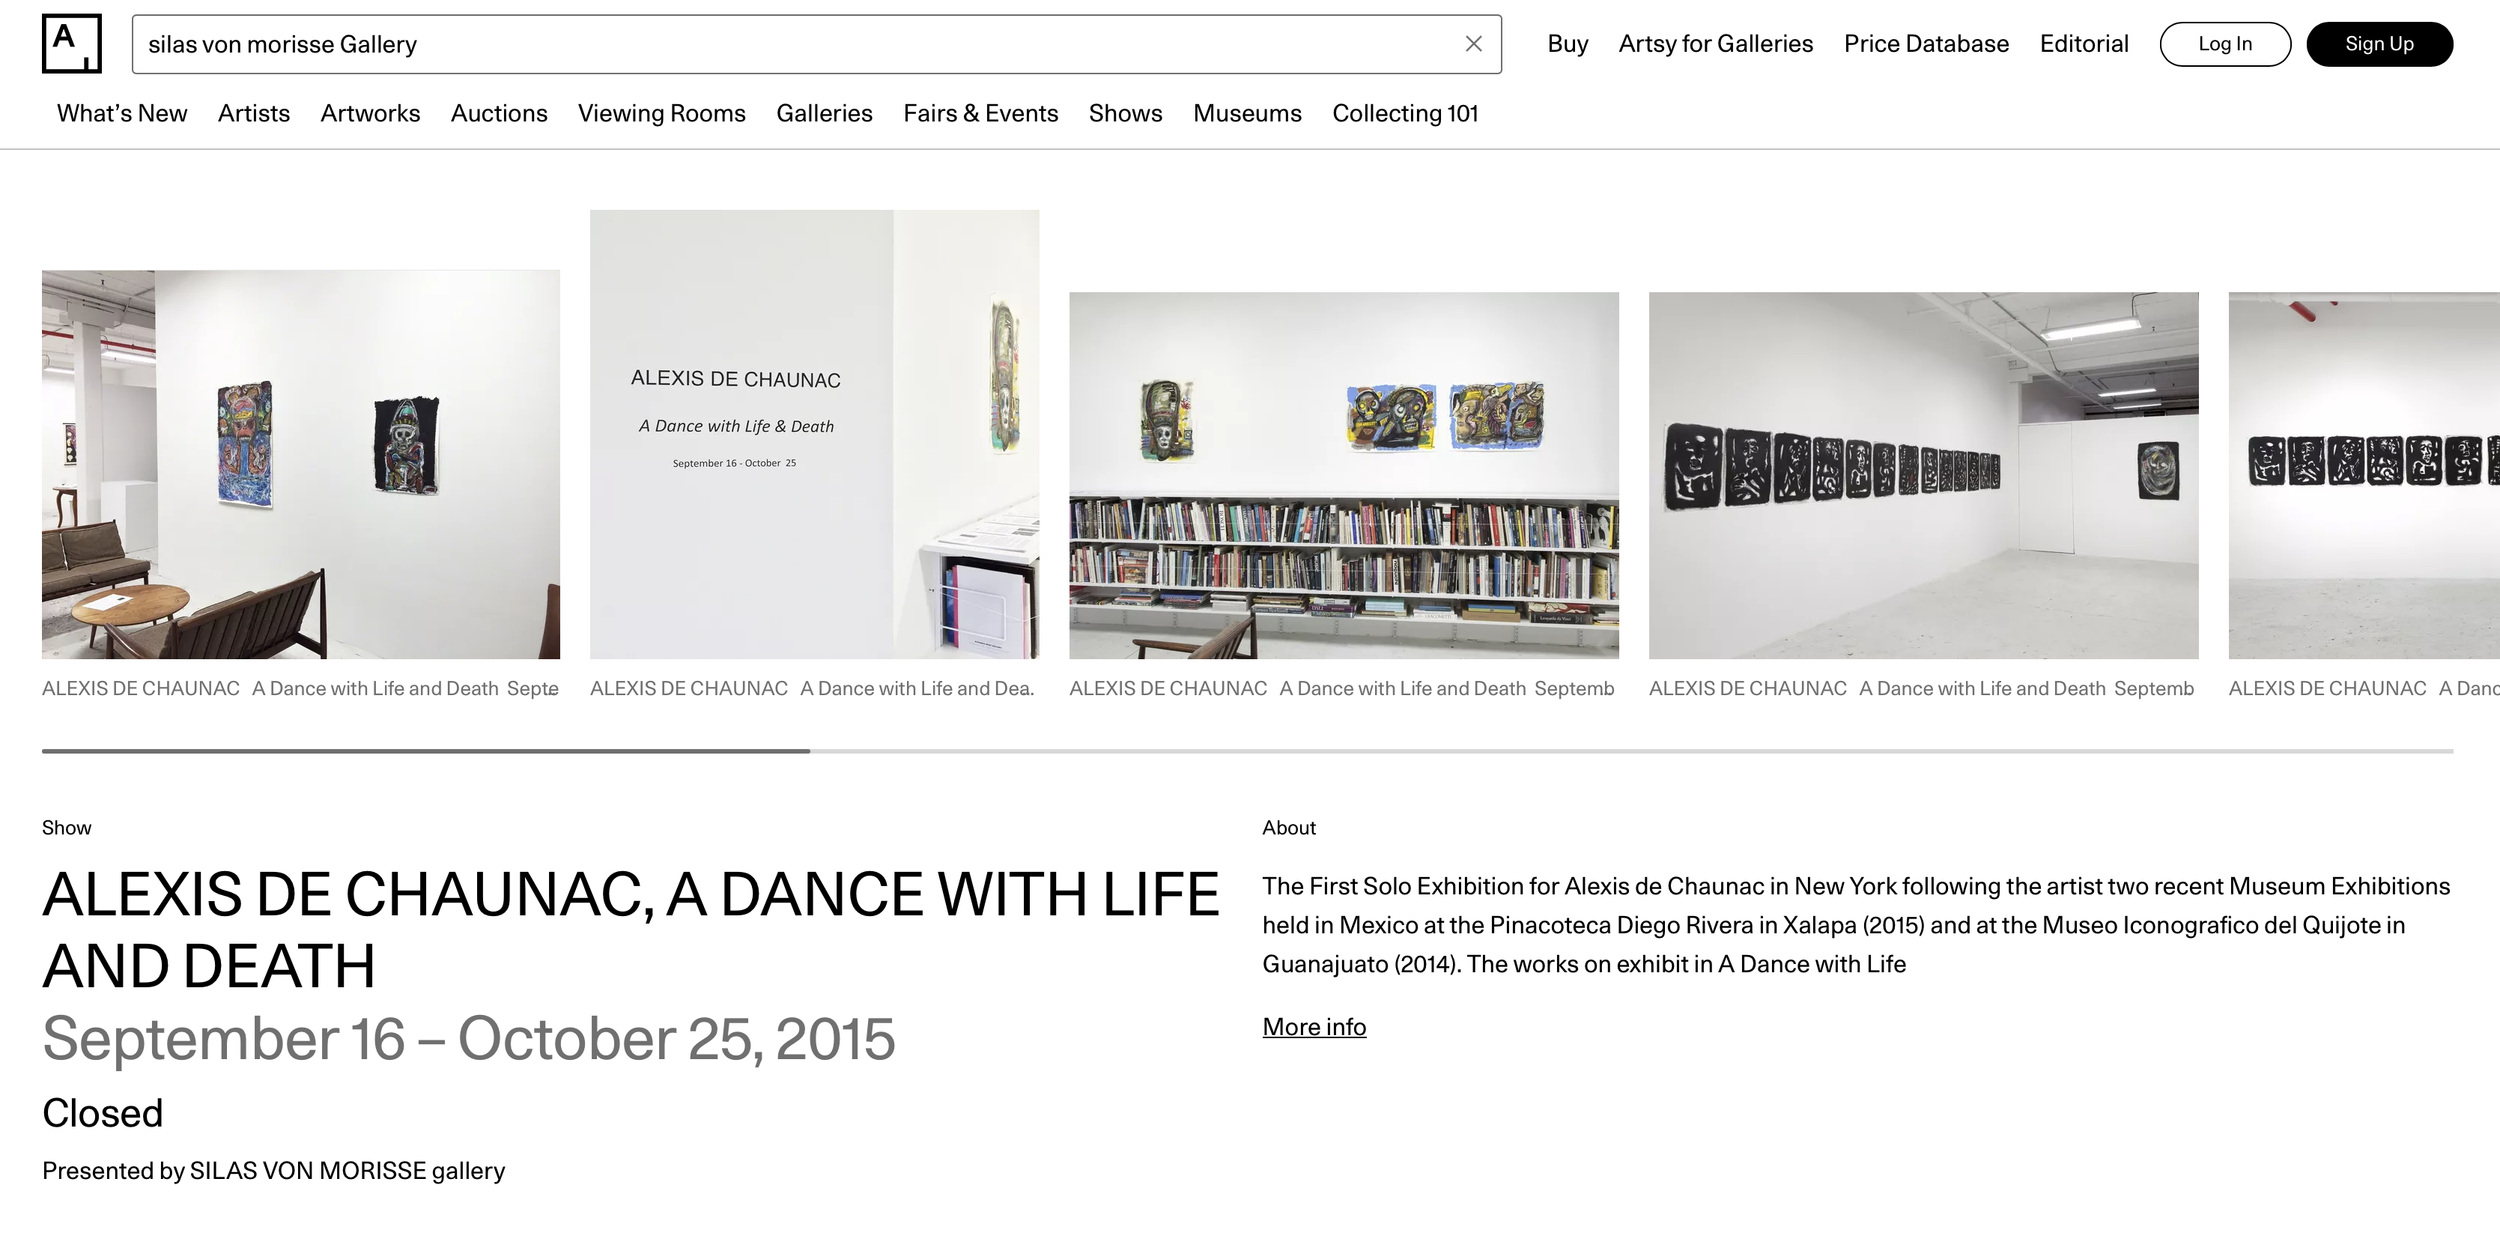Open Collecting 101 section

point(1405,113)
